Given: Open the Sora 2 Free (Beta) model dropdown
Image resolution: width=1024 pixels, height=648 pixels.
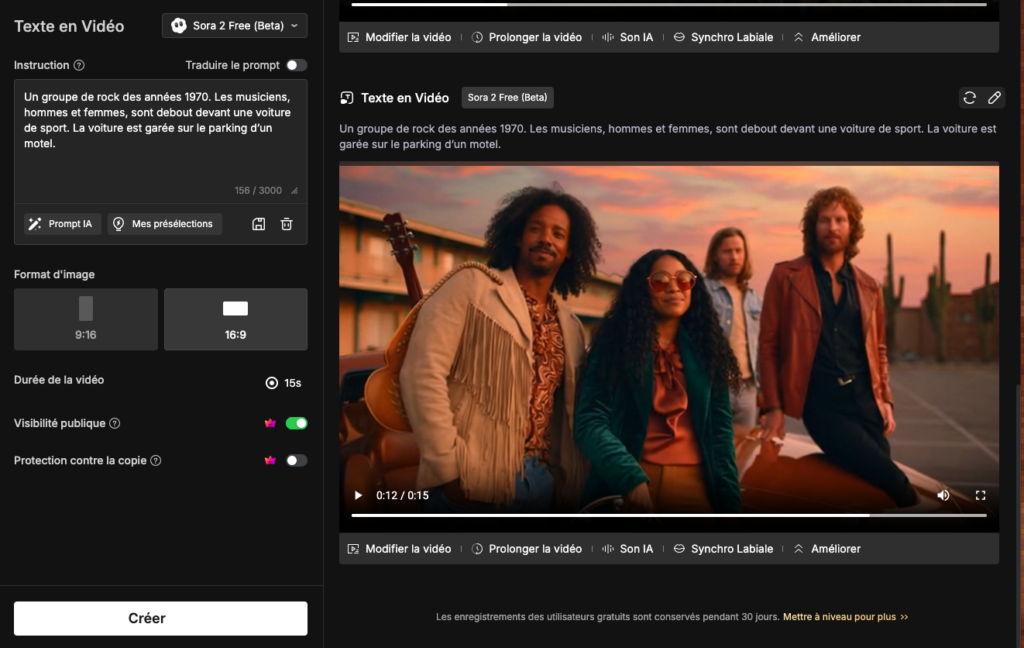Looking at the screenshot, I should pyautogui.click(x=235, y=26).
